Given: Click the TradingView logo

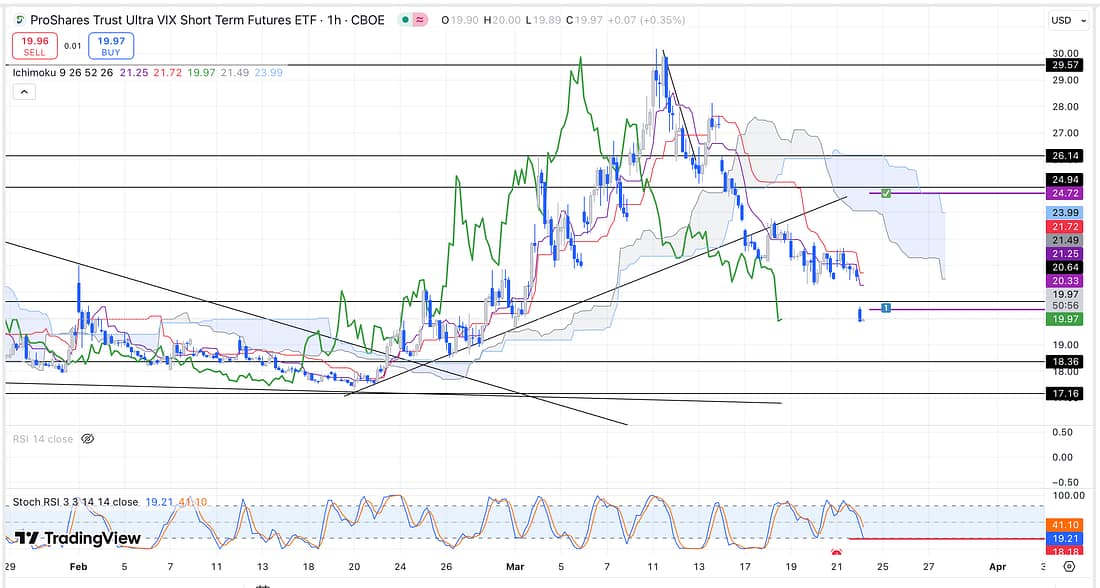Looking at the screenshot, I should point(78,538).
